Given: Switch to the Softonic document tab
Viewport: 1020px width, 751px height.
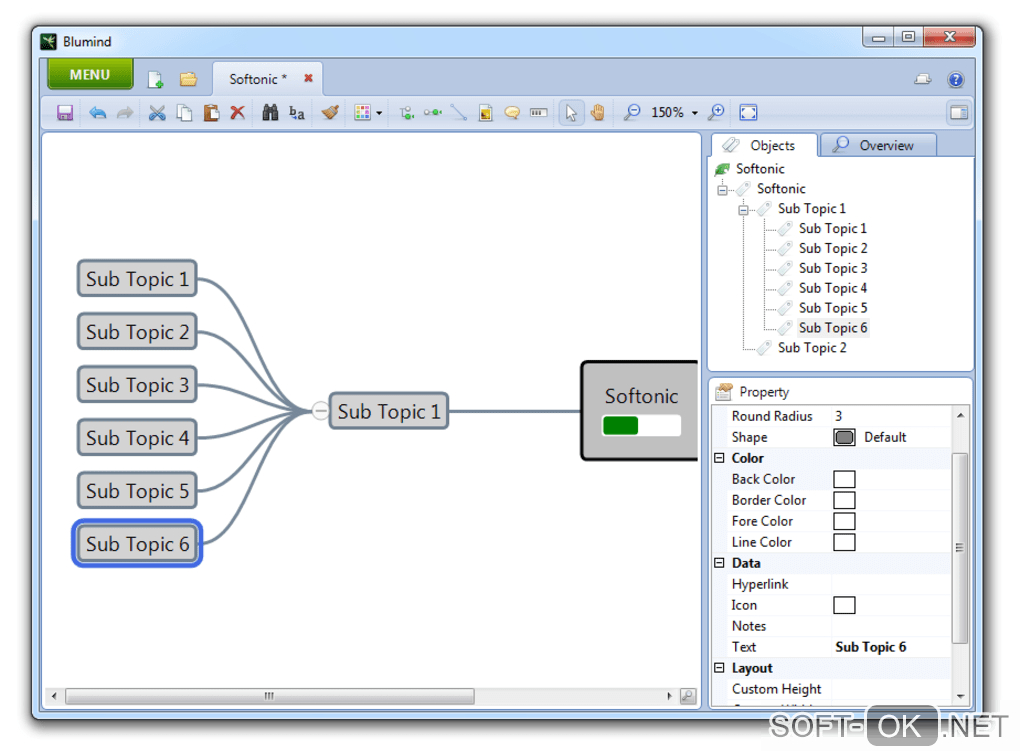Looking at the screenshot, I should coord(258,79).
